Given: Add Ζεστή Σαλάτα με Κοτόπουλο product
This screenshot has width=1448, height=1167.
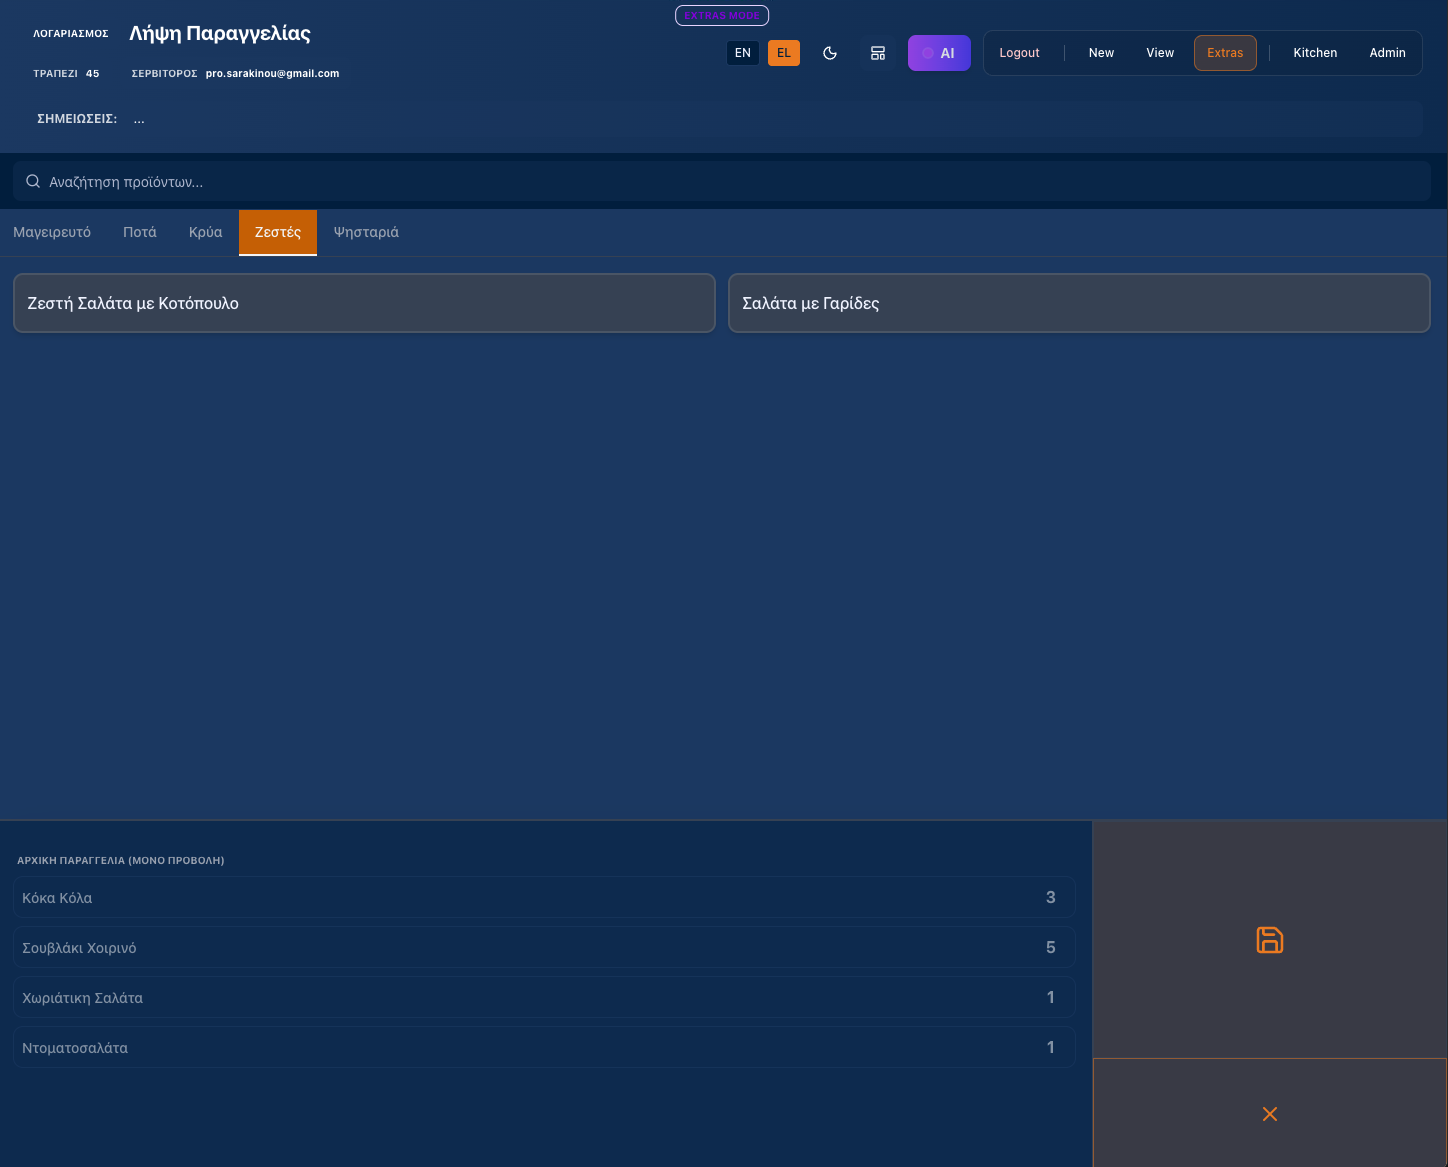Looking at the screenshot, I should pyautogui.click(x=364, y=303).
